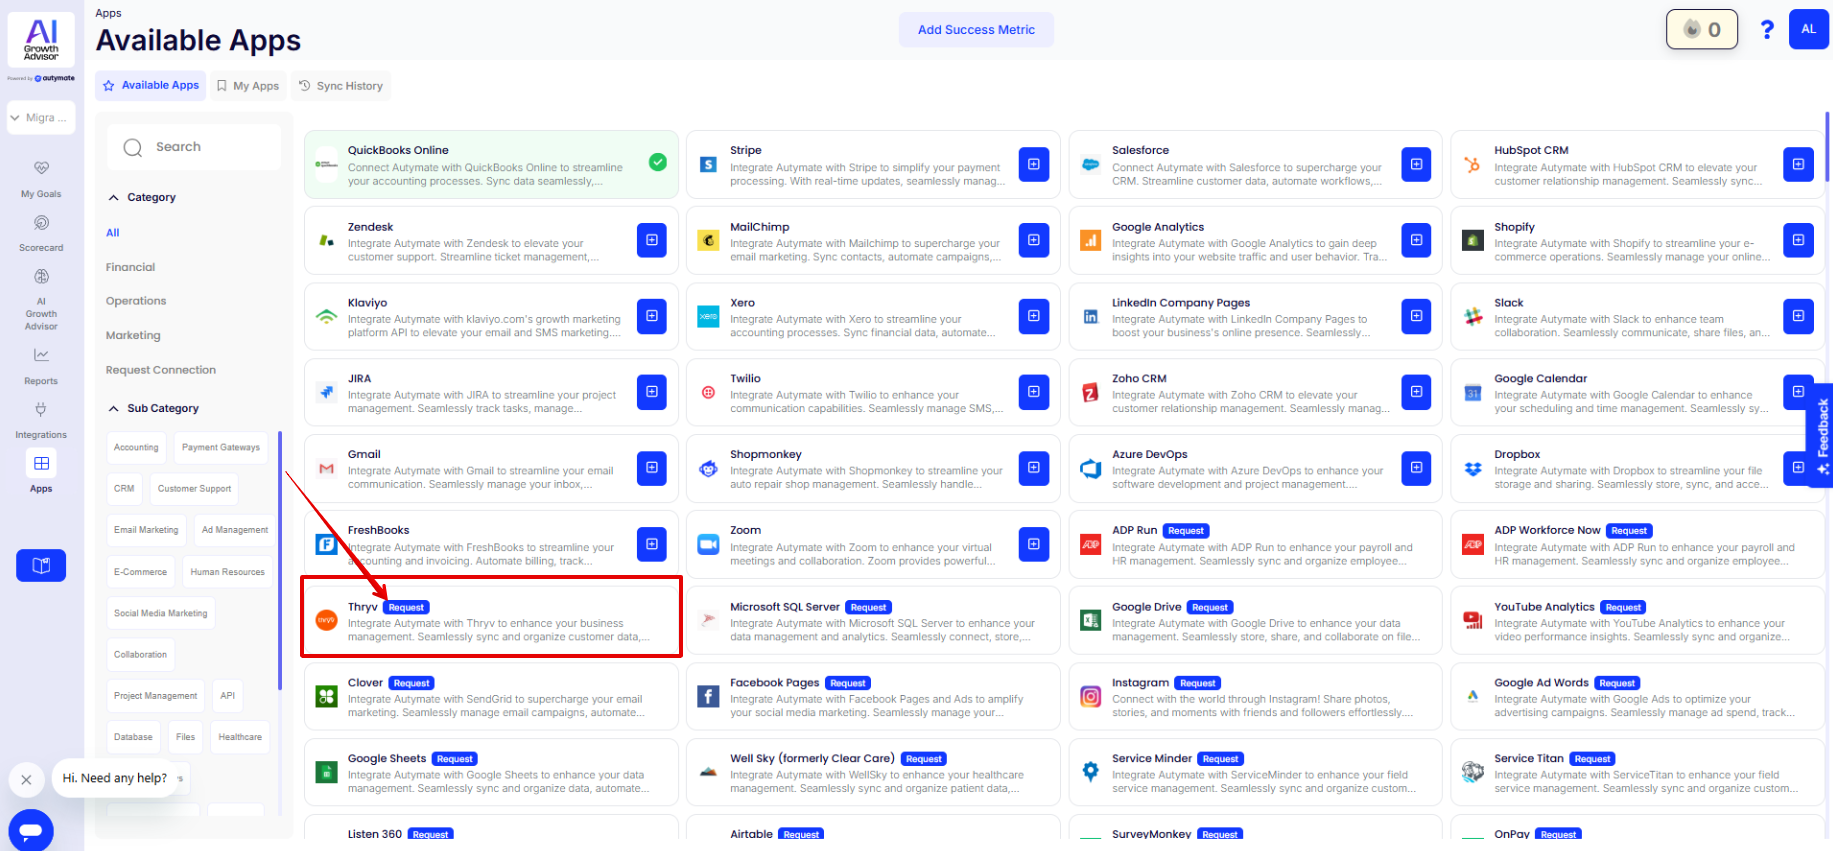
Task: Collapse the Sub Category section
Action: (114, 409)
